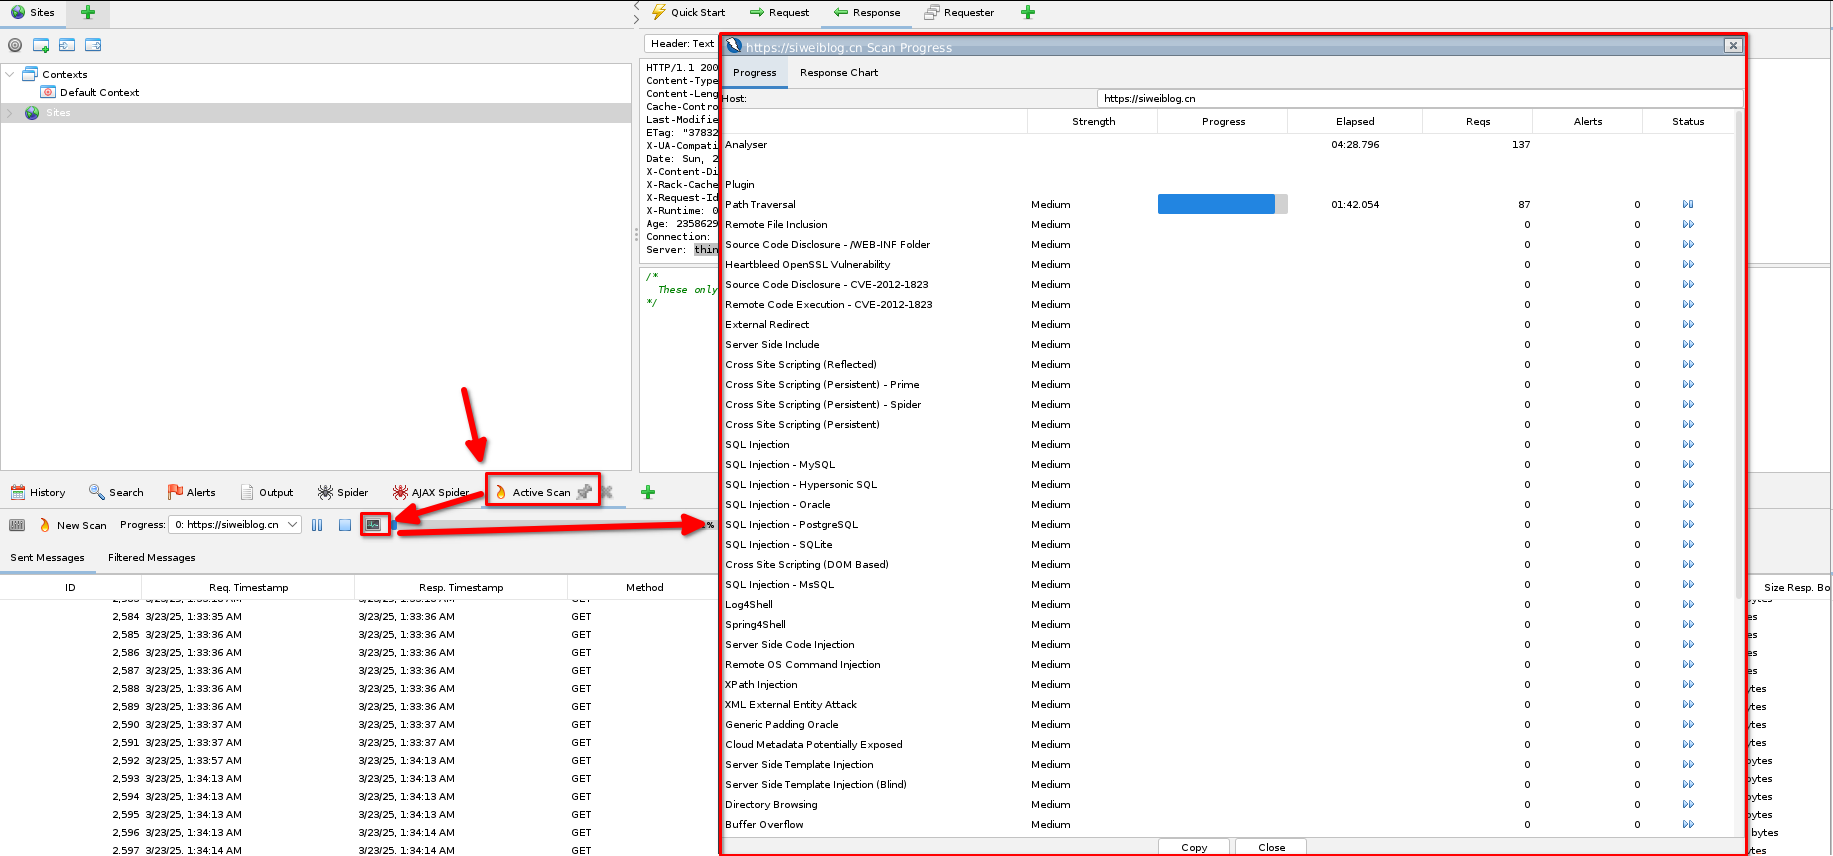The width and height of the screenshot is (1833, 856).
Task: Click the Export Context icon
Action: tap(93, 45)
